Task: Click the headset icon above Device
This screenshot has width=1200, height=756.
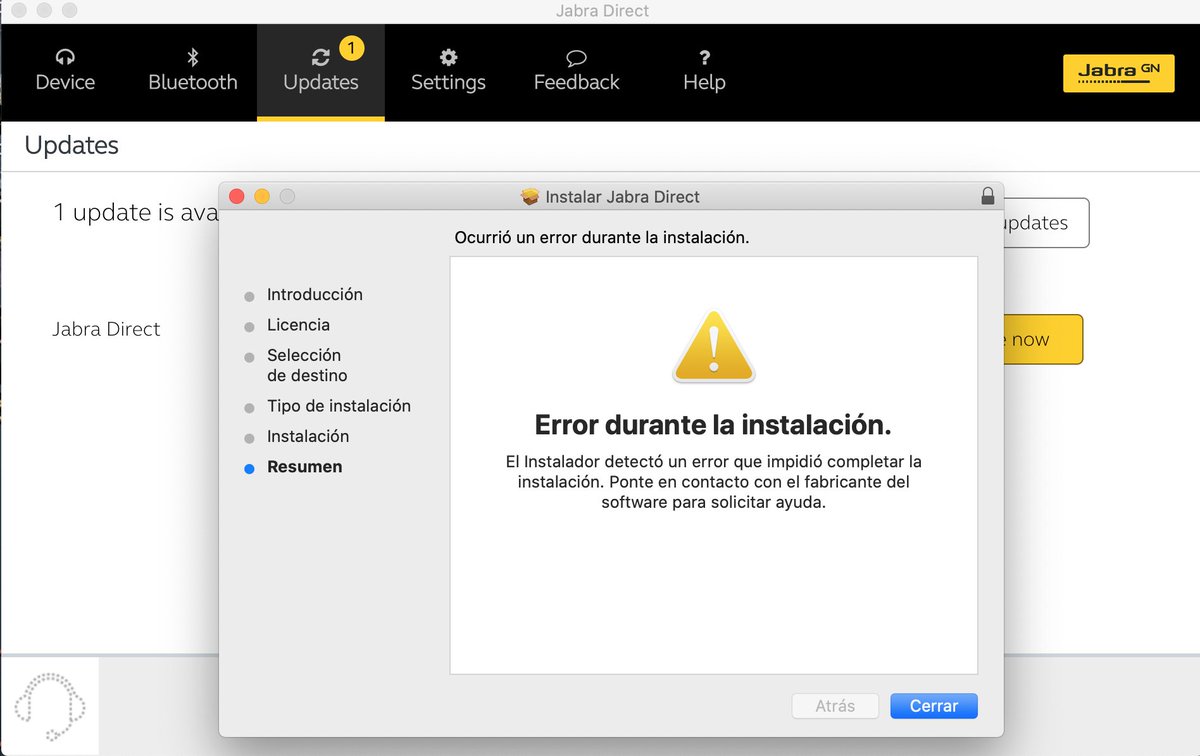Action: 65,57
